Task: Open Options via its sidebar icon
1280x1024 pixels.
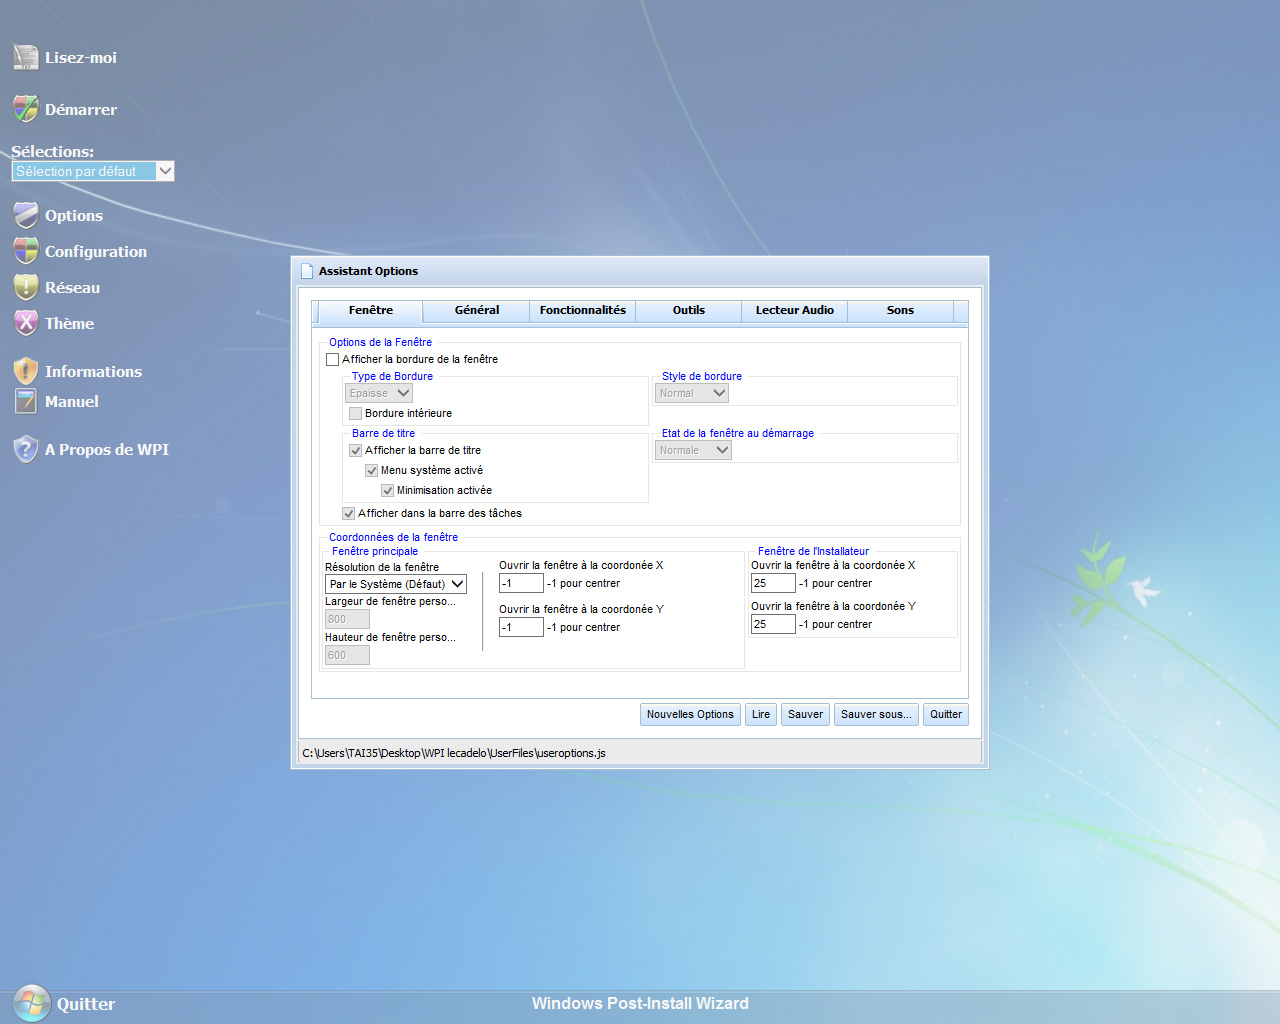Action: [x=26, y=215]
